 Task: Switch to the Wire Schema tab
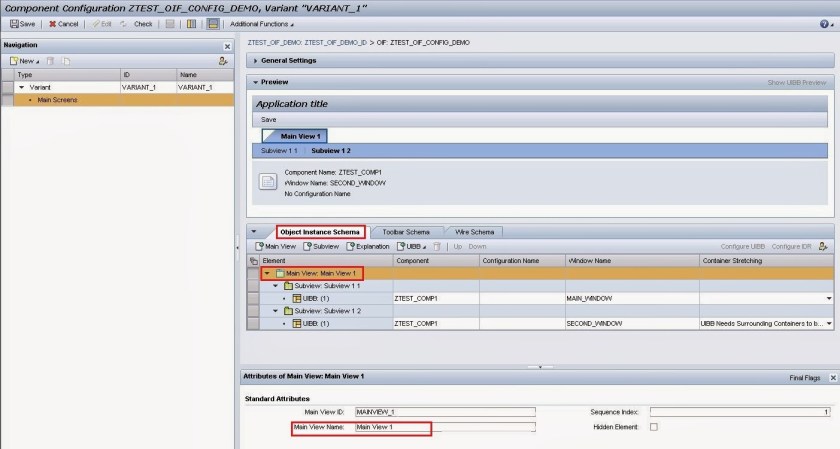(474, 232)
